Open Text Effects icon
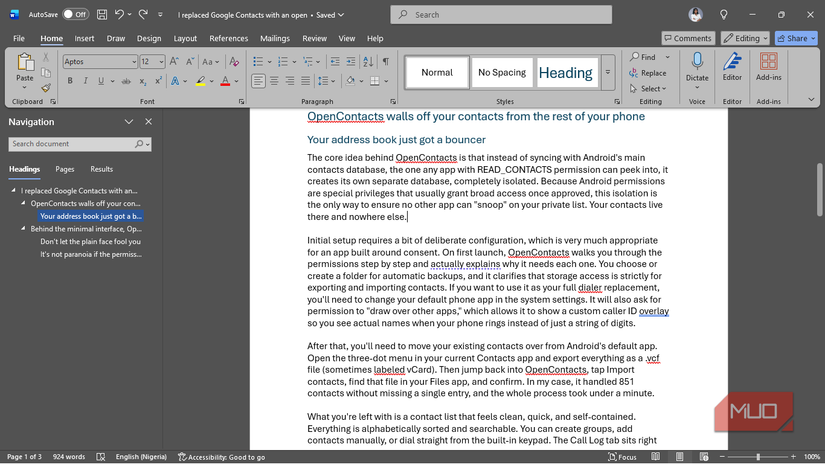 pyautogui.click(x=175, y=81)
